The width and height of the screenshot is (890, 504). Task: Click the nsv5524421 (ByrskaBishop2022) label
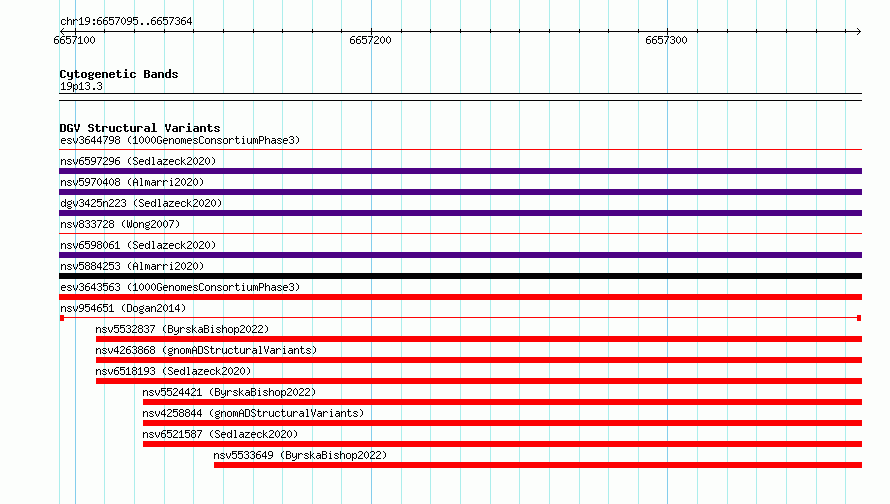229,392
